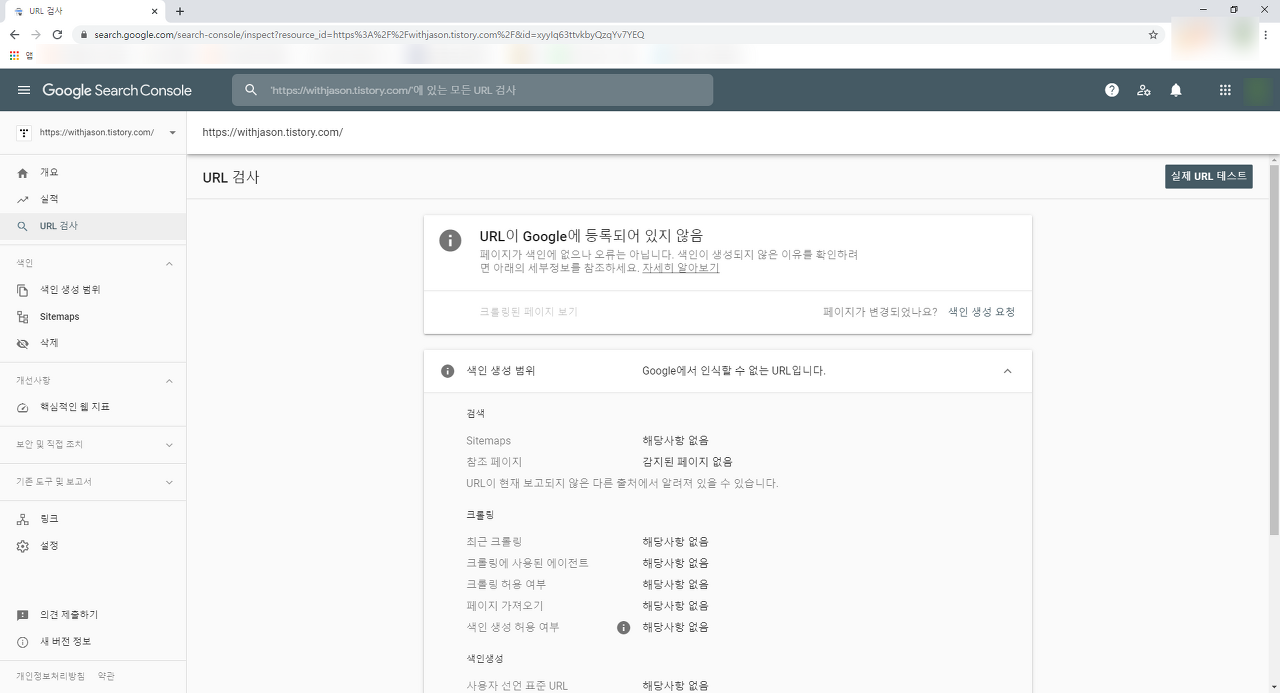Click the Tistory property favicon icon

pos(24,132)
